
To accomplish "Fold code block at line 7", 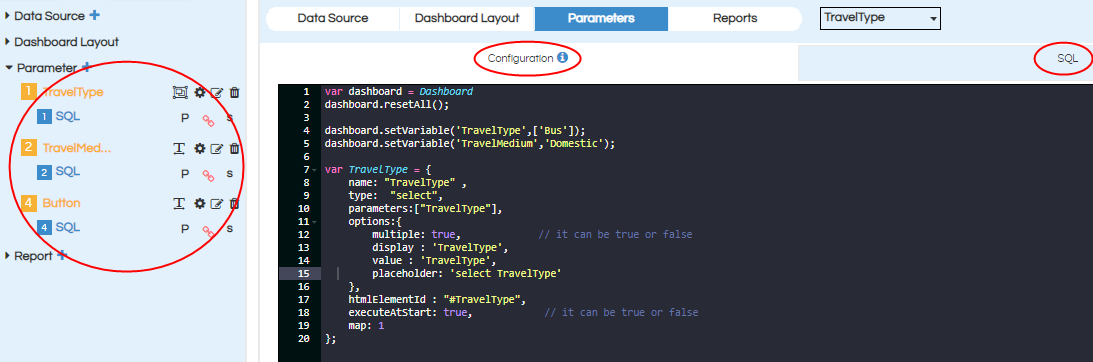I will pyautogui.click(x=316, y=169).
